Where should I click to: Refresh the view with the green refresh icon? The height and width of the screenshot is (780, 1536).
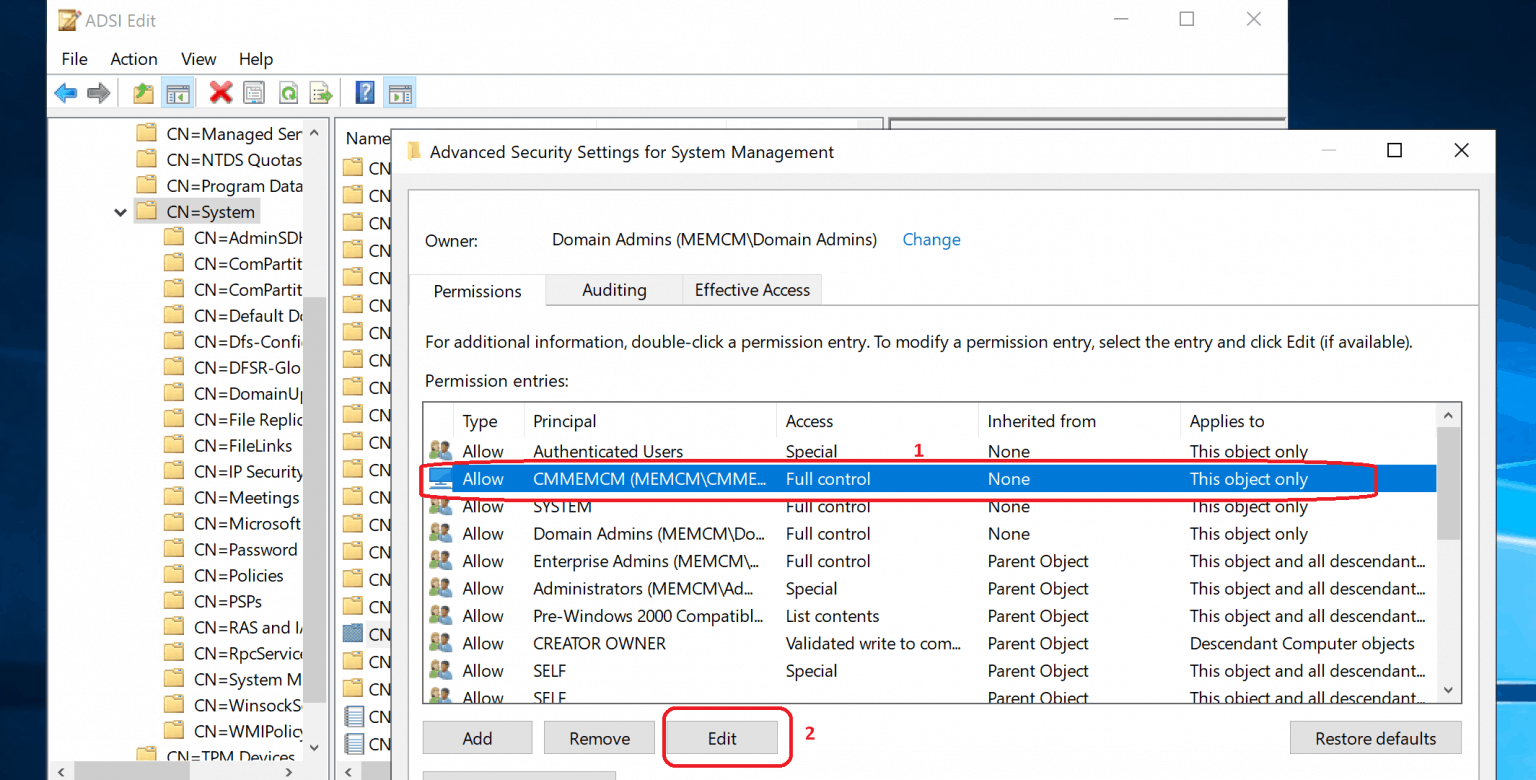tap(289, 92)
